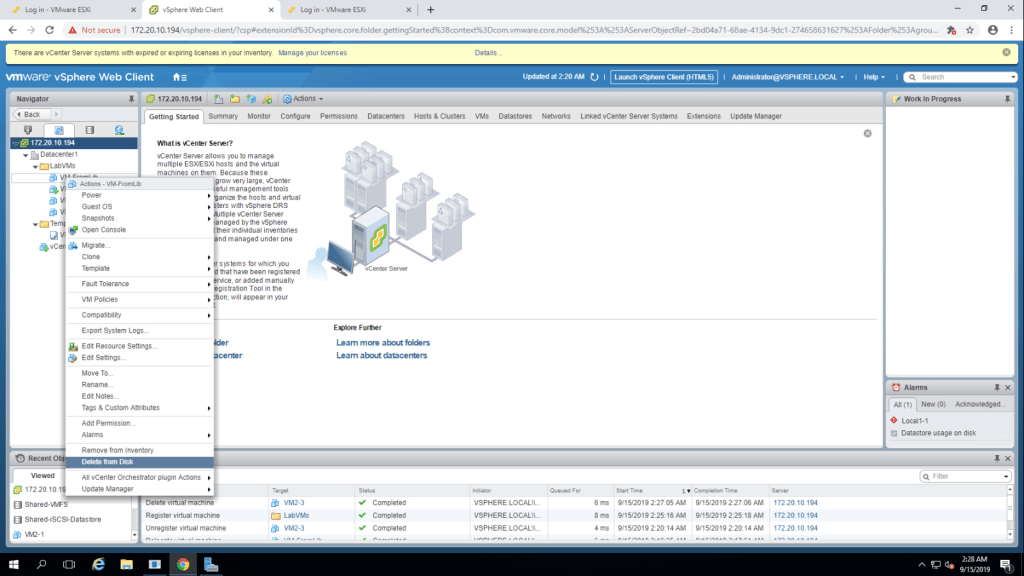The image size is (1024, 576).
Task: Open the Manage your licenses link
Action: point(312,52)
